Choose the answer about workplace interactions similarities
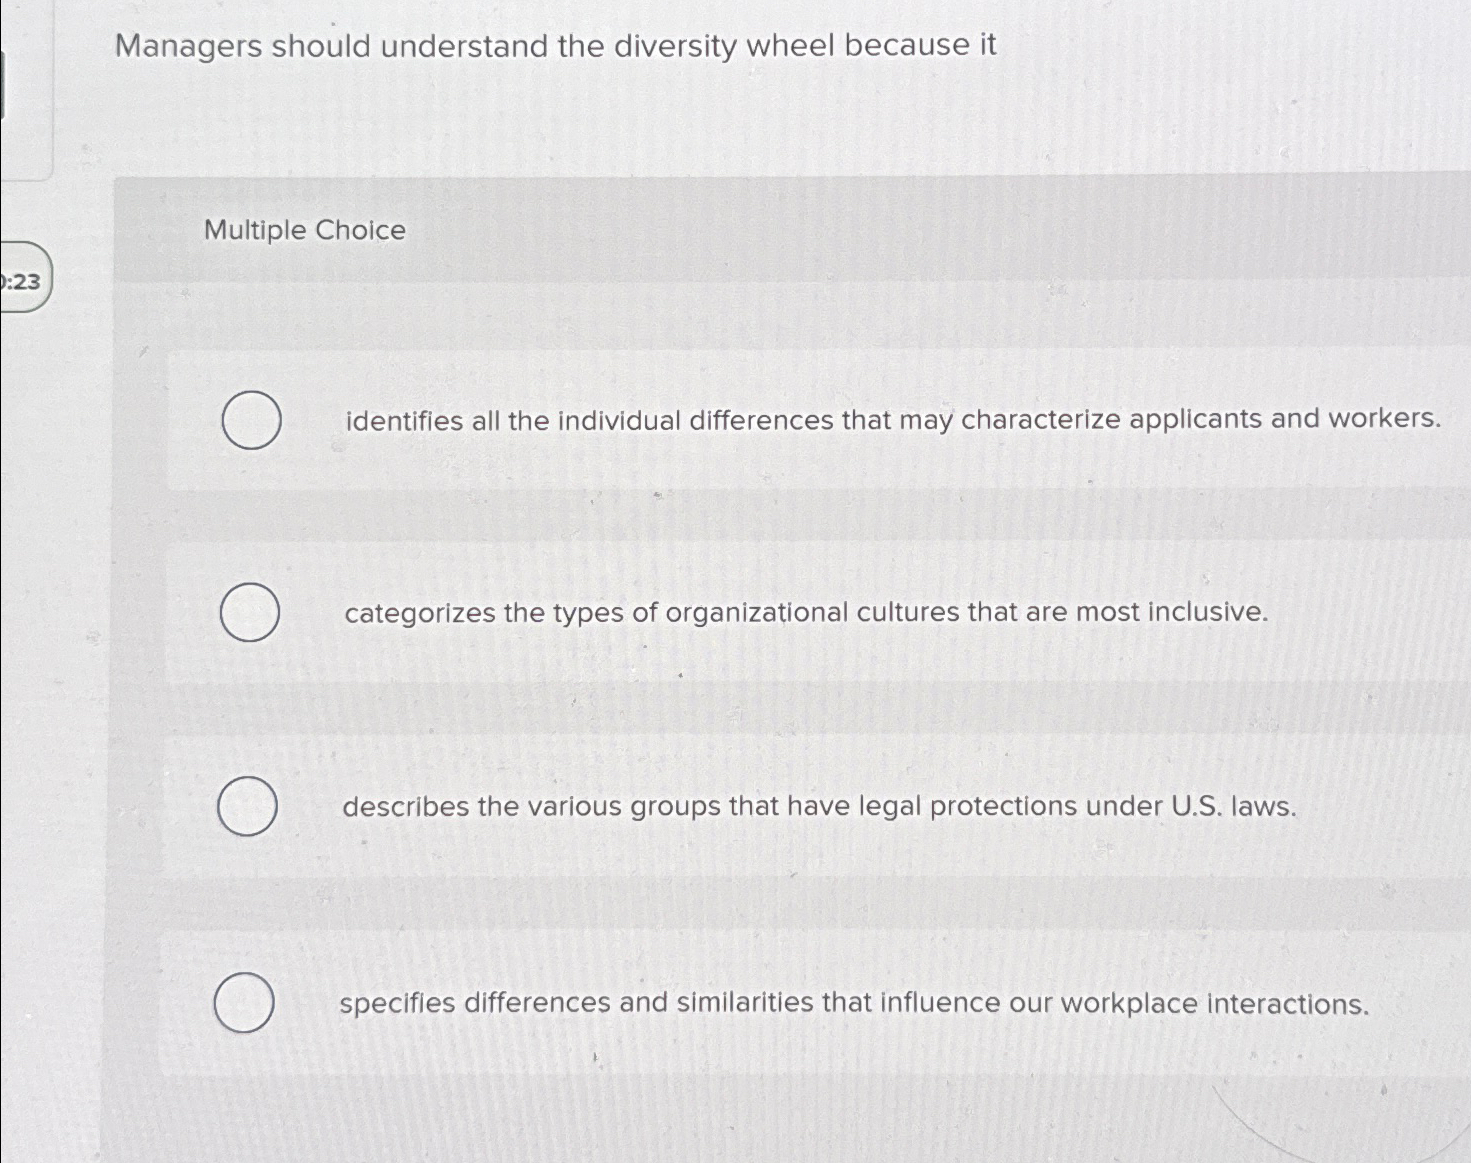Screen dimensions: 1471x1163 pos(853,1003)
